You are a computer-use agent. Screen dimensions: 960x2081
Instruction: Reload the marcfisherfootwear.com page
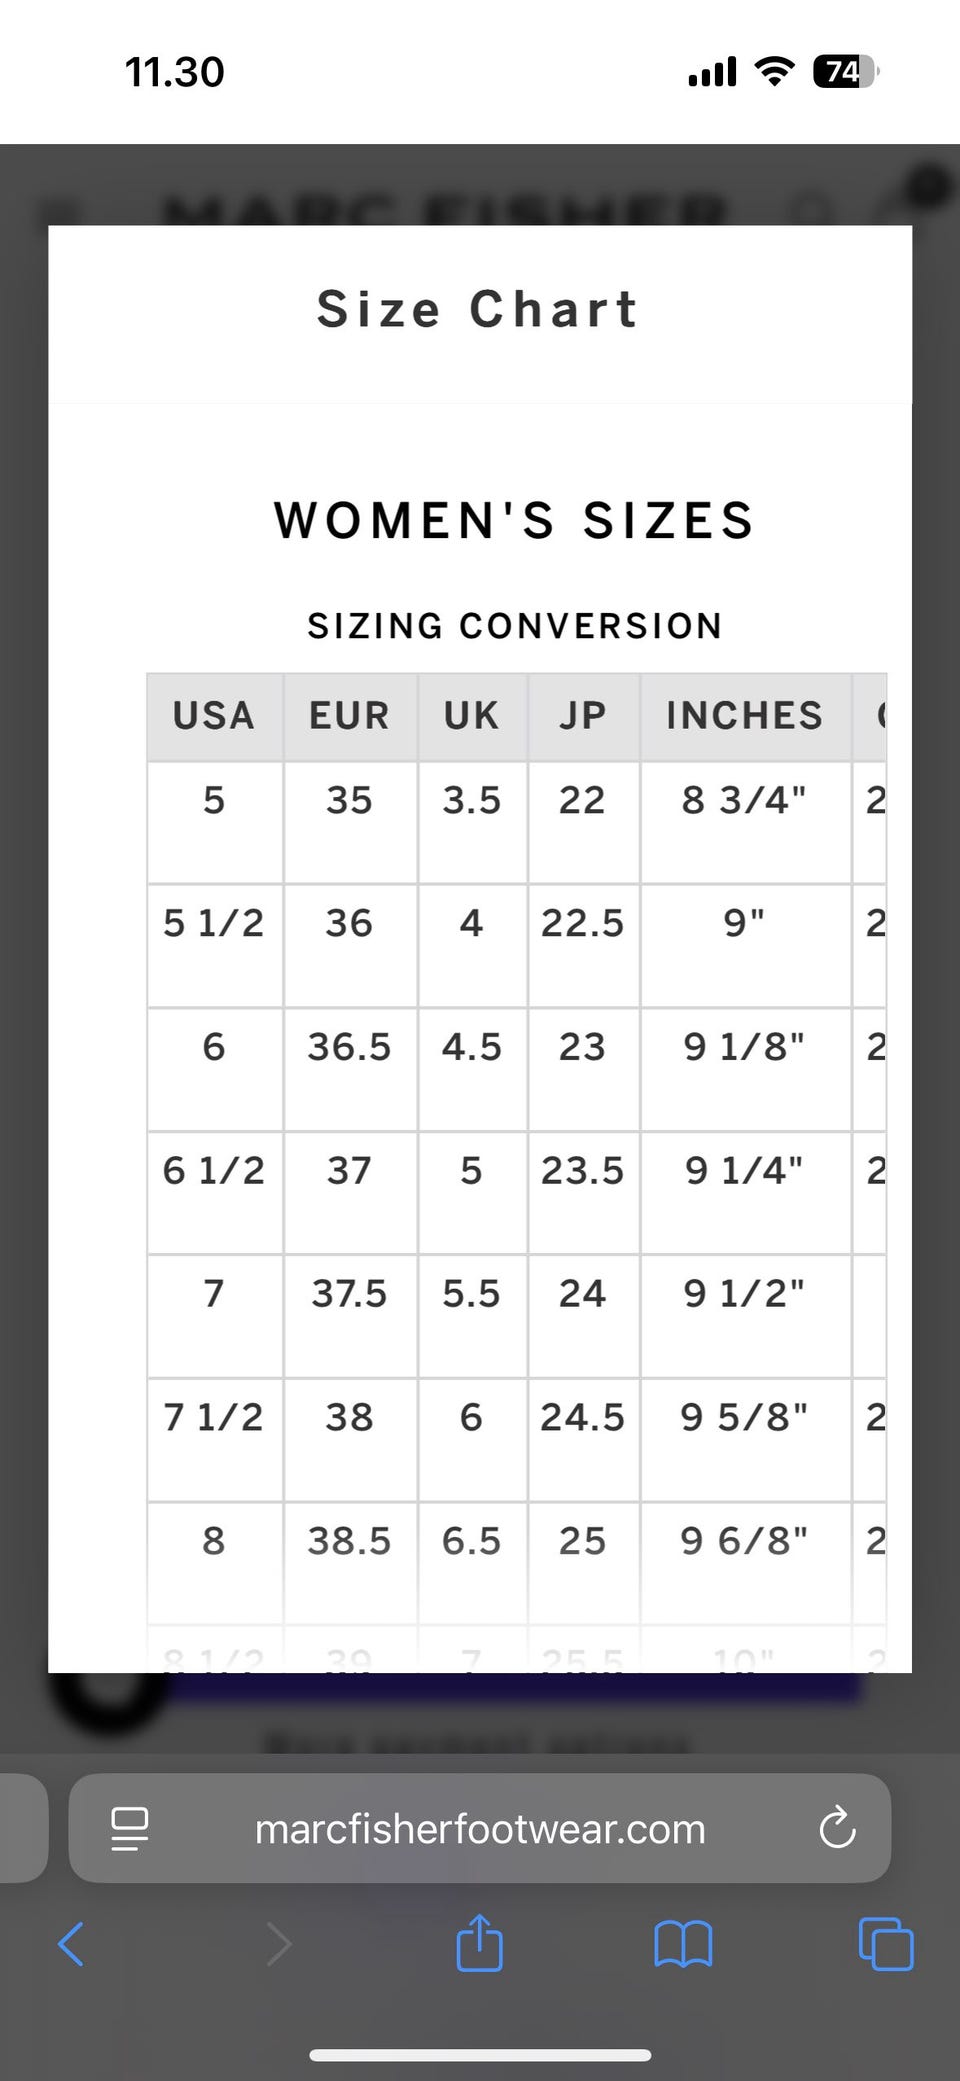[837, 1829]
